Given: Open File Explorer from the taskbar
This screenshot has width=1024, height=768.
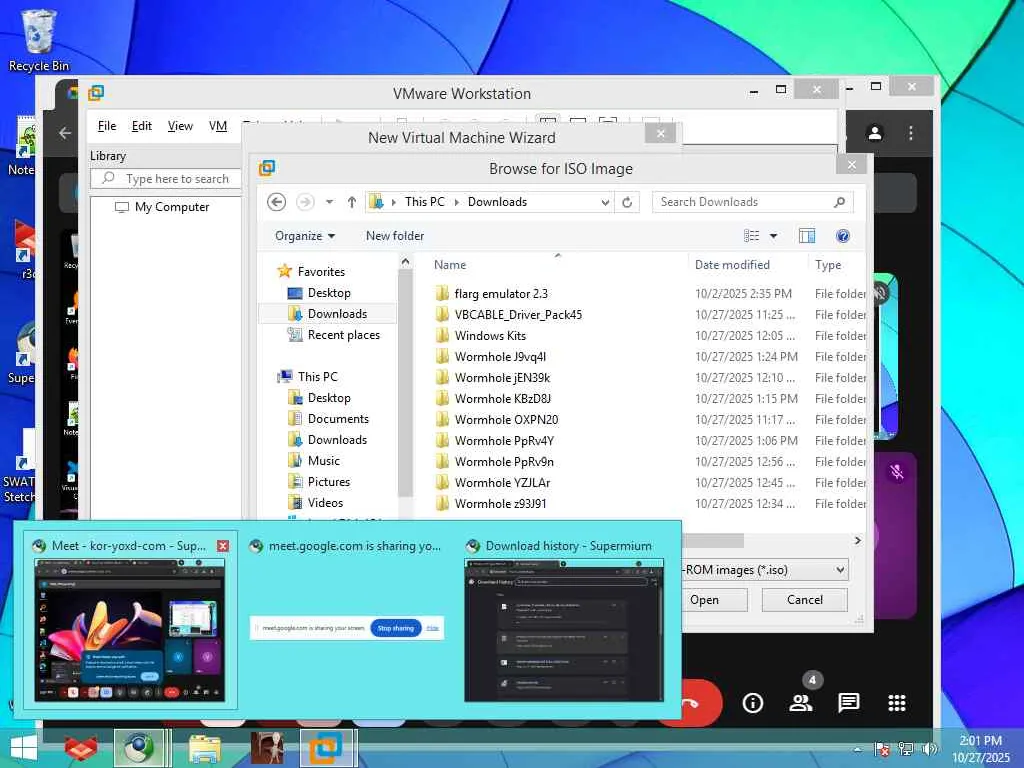Looking at the screenshot, I should click(204, 748).
